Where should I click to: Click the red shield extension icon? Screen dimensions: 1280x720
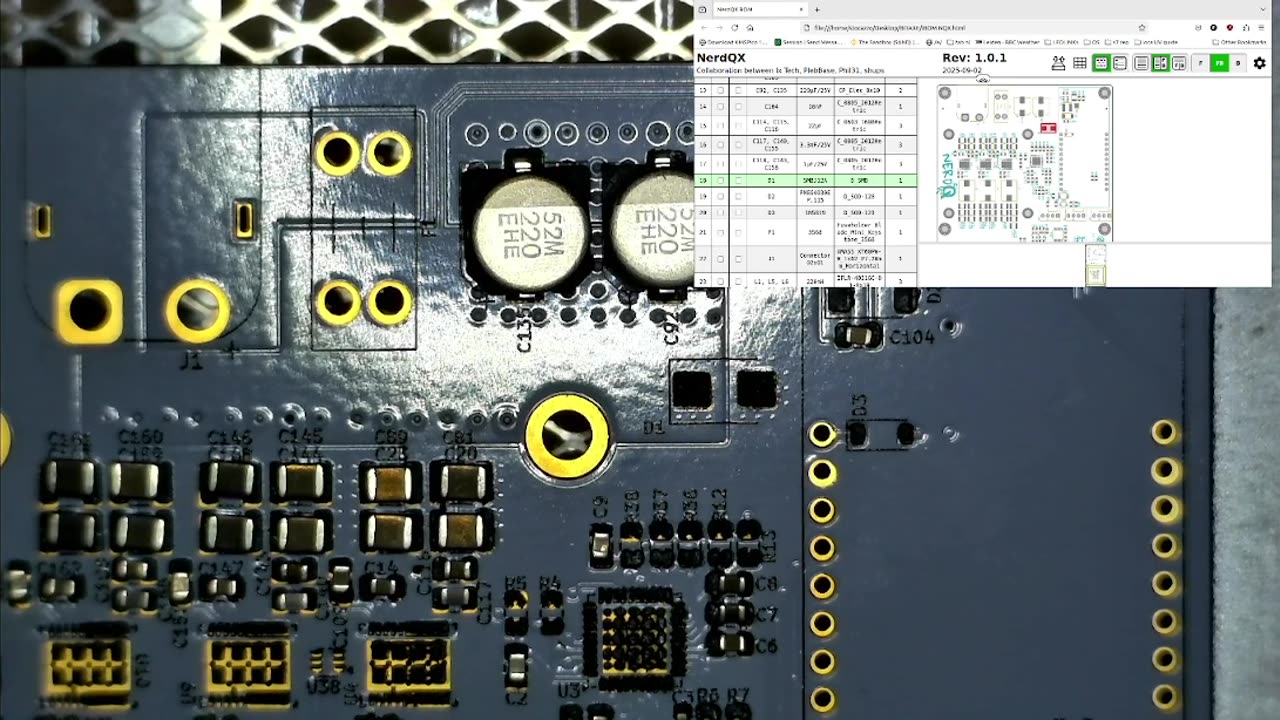(1230, 28)
